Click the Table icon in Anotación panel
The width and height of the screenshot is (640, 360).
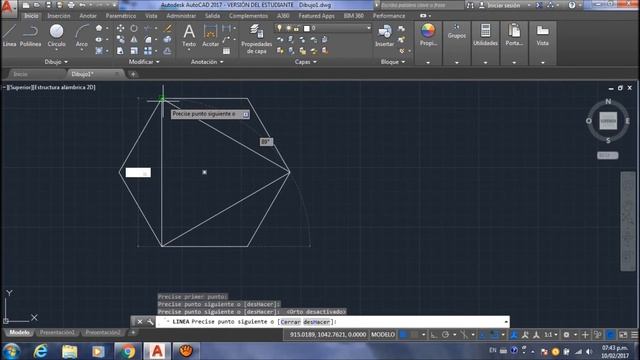pyautogui.click(x=227, y=51)
